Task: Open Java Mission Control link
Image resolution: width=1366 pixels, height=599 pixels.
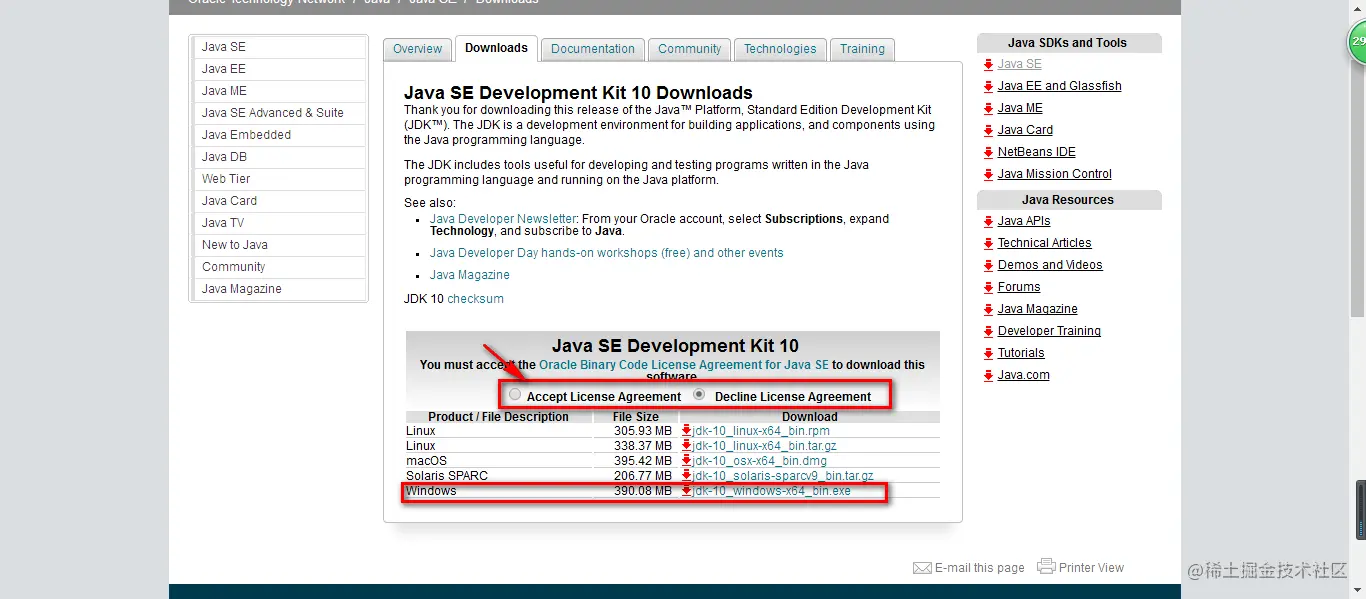Action: pyautogui.click(x=1054, y=174)
